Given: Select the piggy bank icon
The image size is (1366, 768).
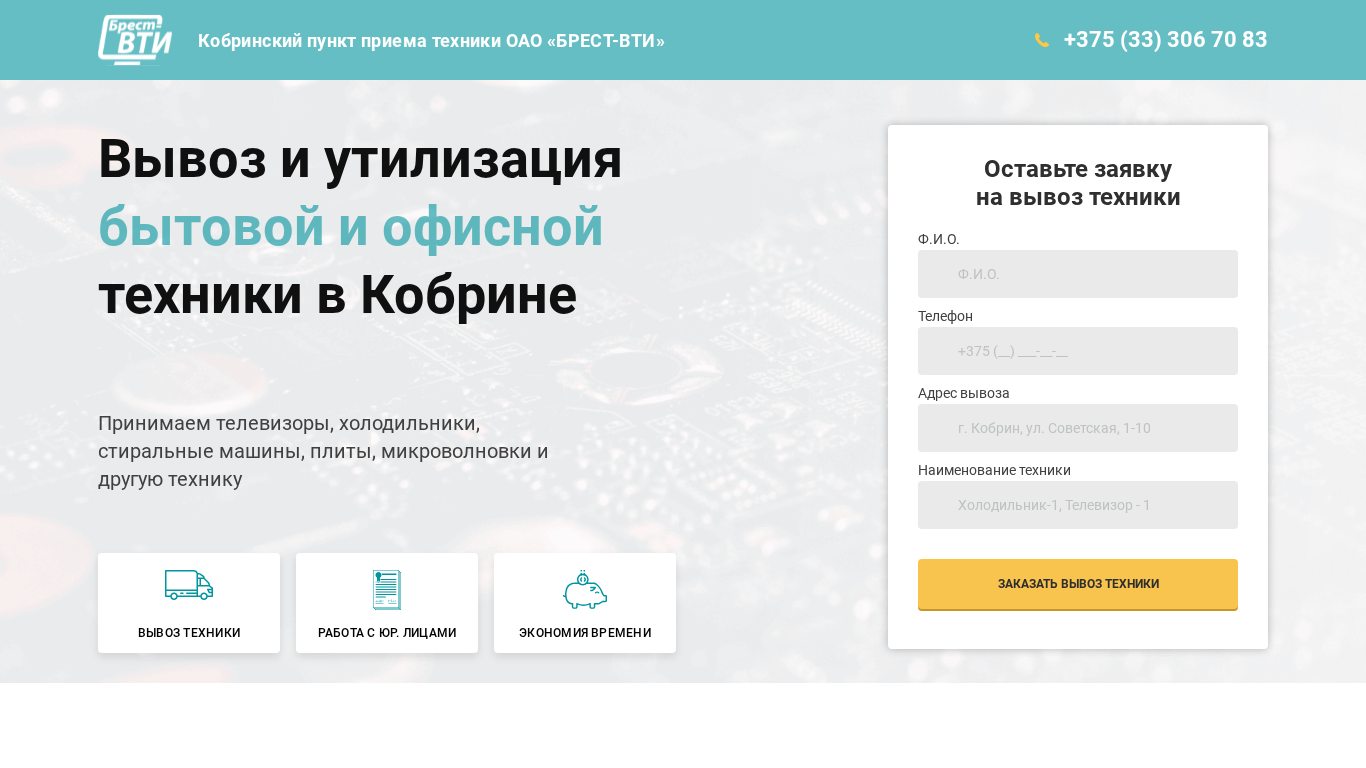Looking at the screenshot, I should click(585, 590).
